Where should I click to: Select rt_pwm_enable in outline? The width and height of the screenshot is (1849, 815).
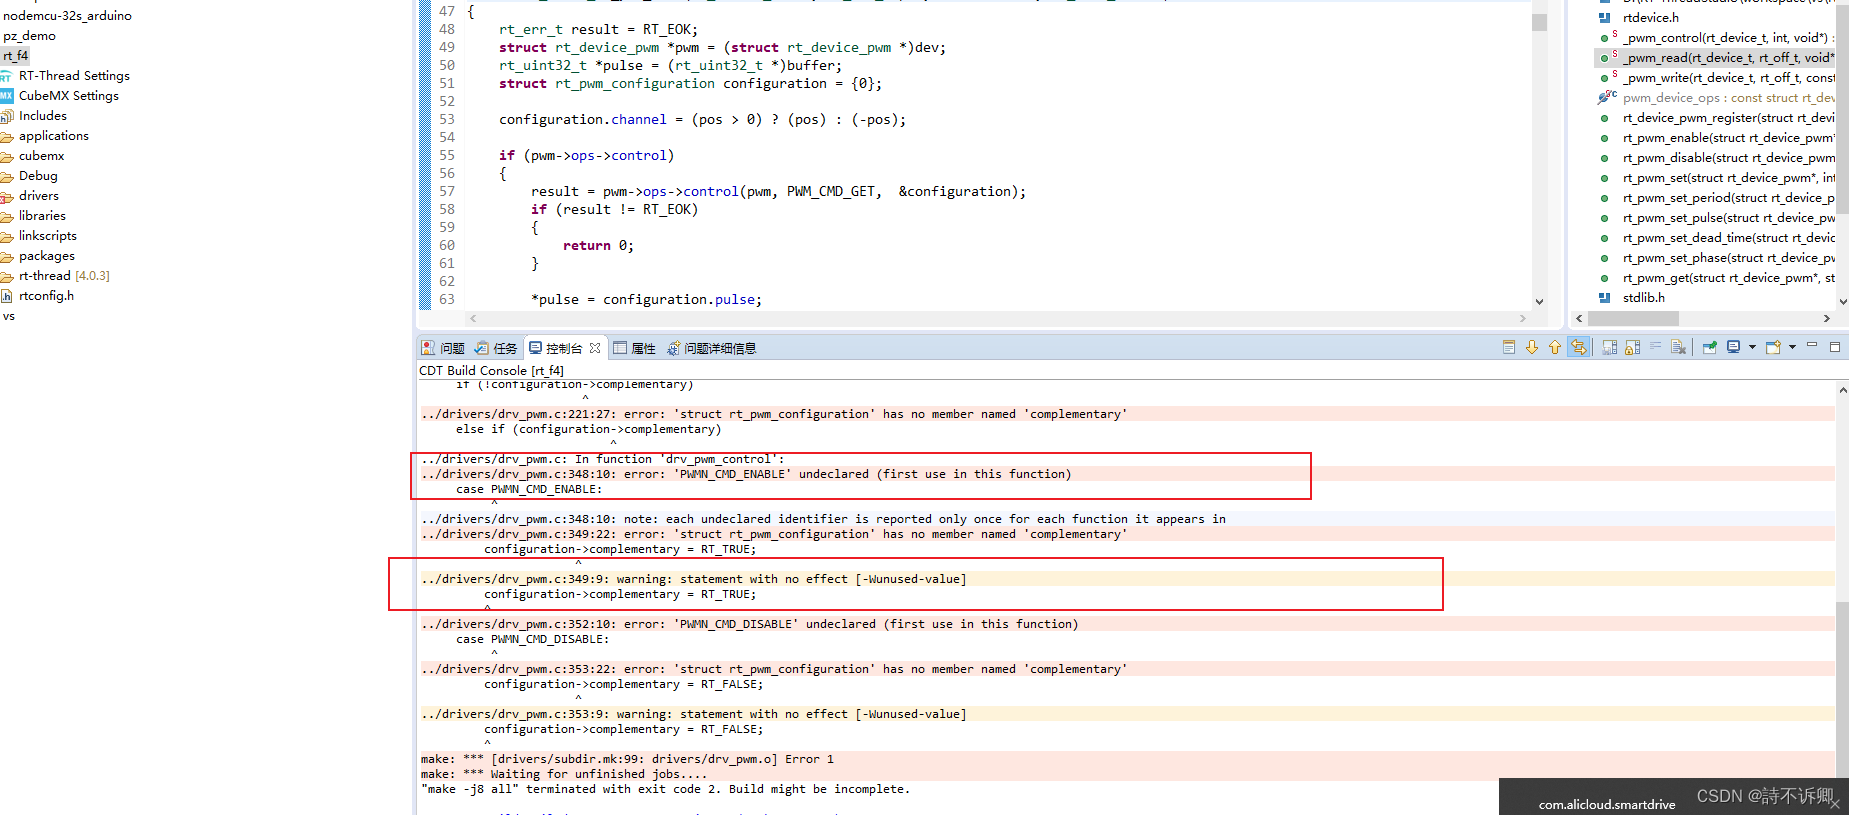click(x=1728, y=138)
